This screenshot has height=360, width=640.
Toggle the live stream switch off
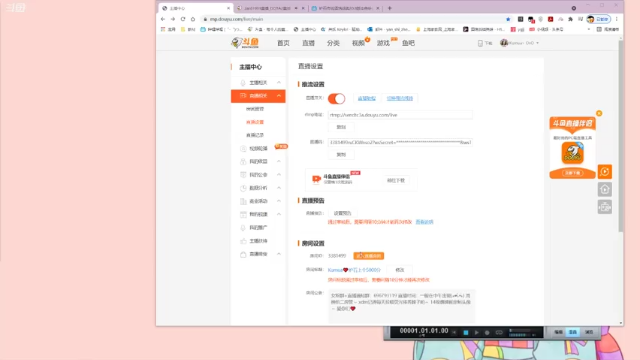click(x=336, y=98)
